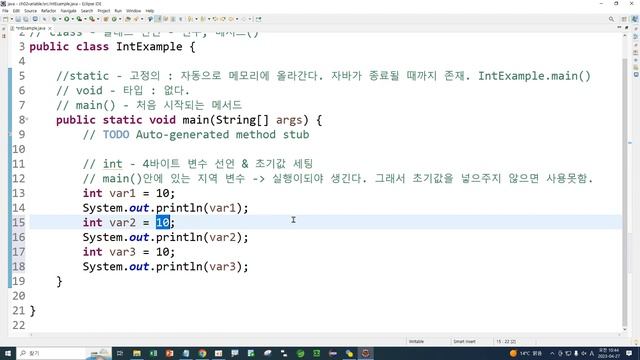This screenshot has height=360, width=640.
Task: Click the green Run toolbar button
Action: click(67, 19)
